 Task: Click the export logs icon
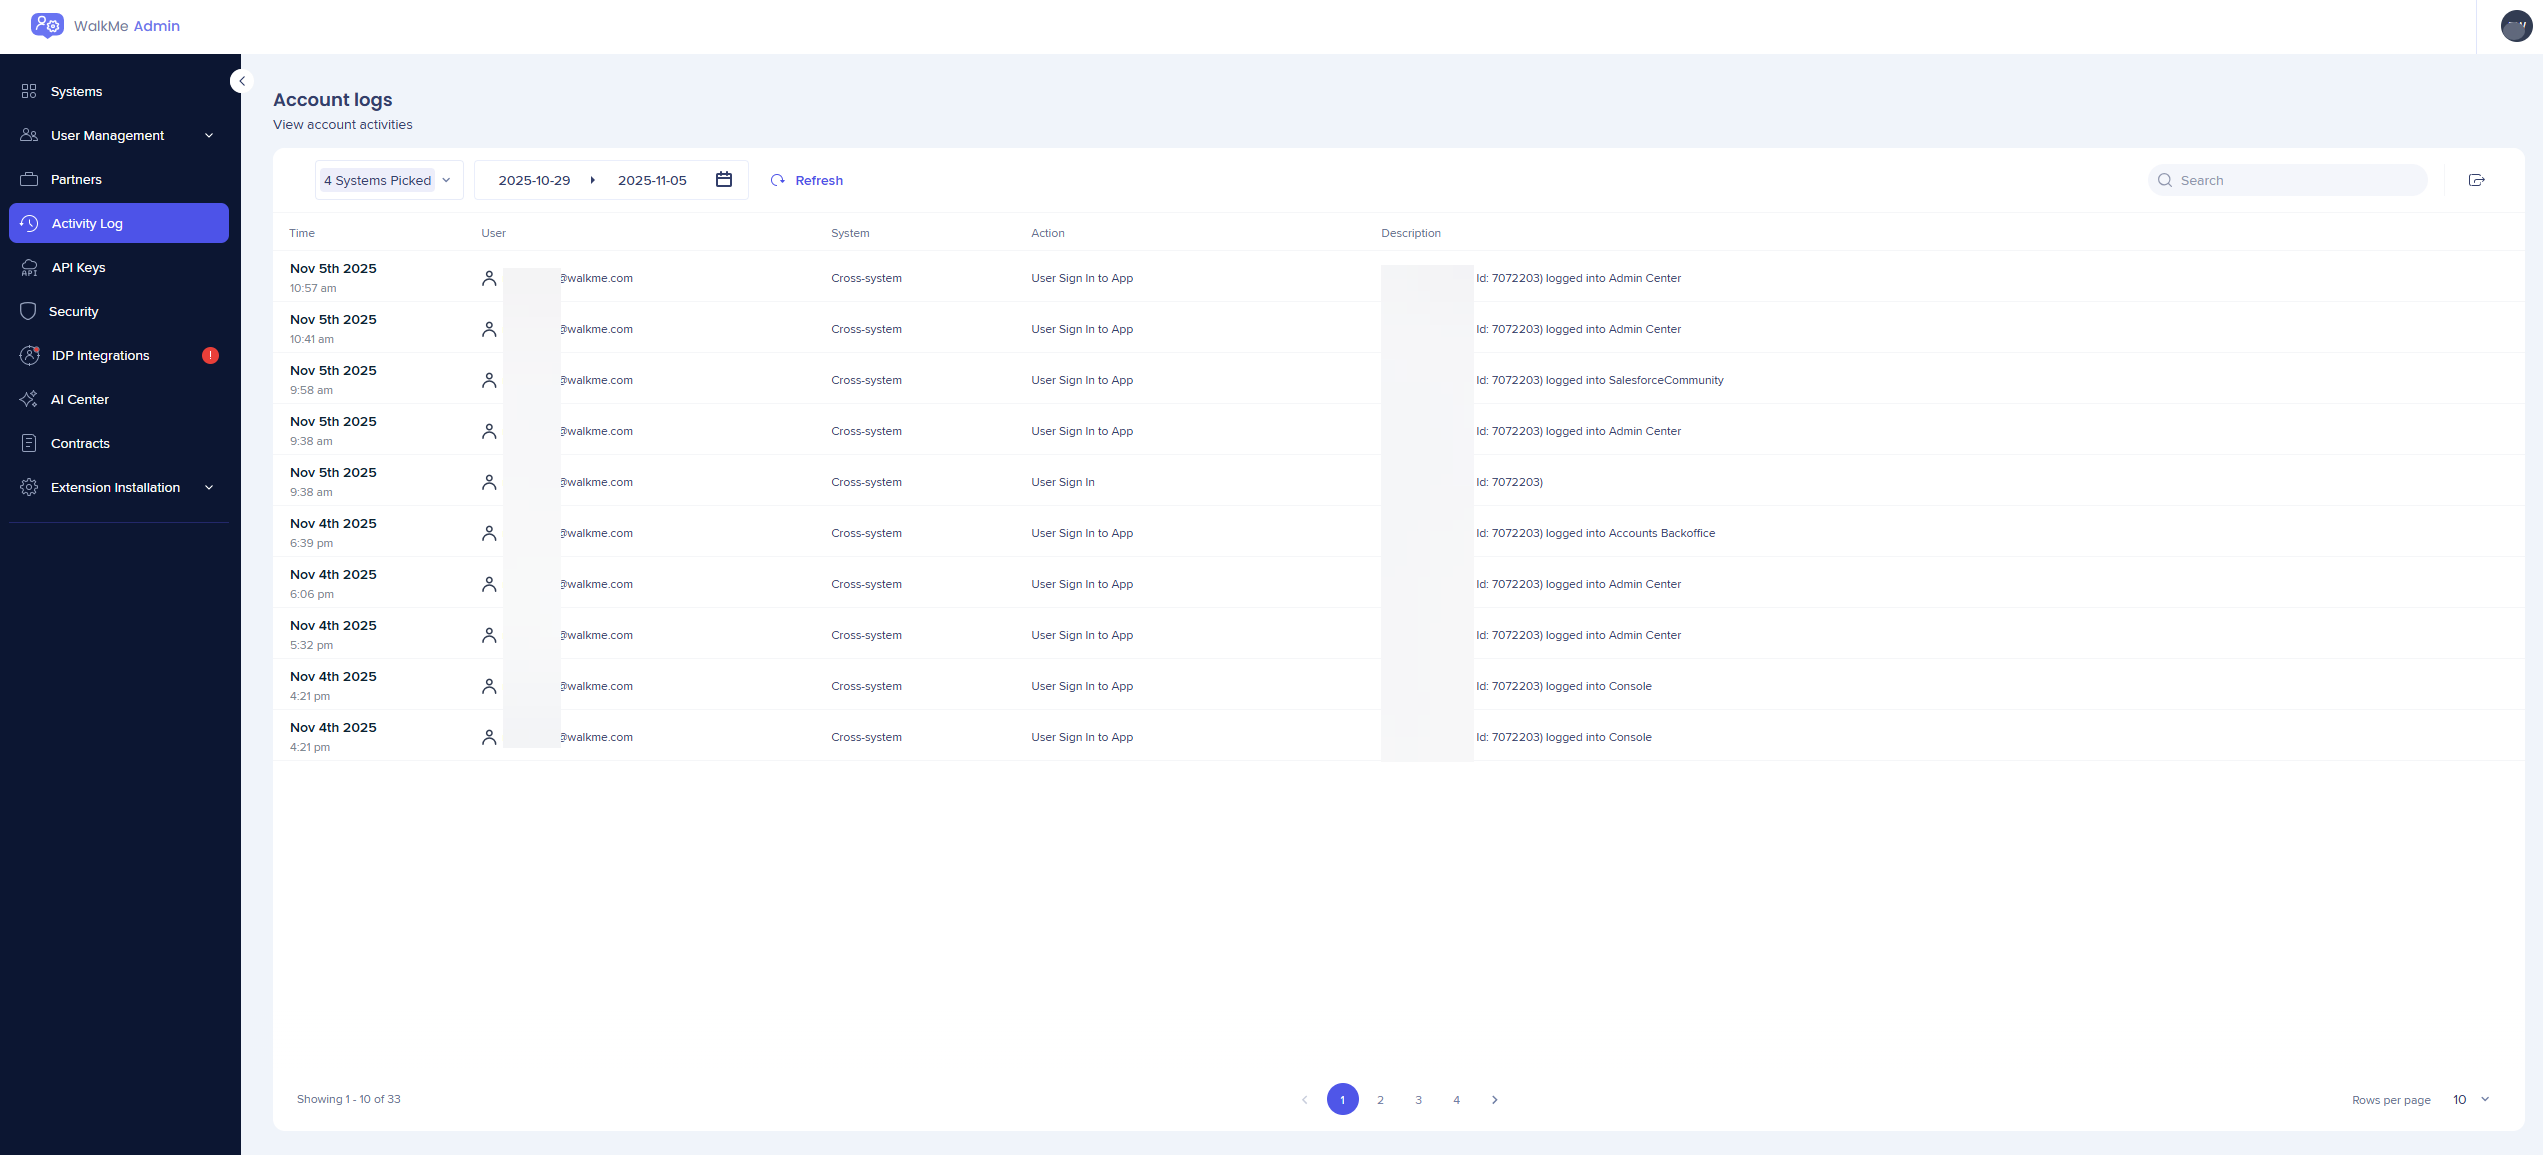click(x=2476, y=180)
